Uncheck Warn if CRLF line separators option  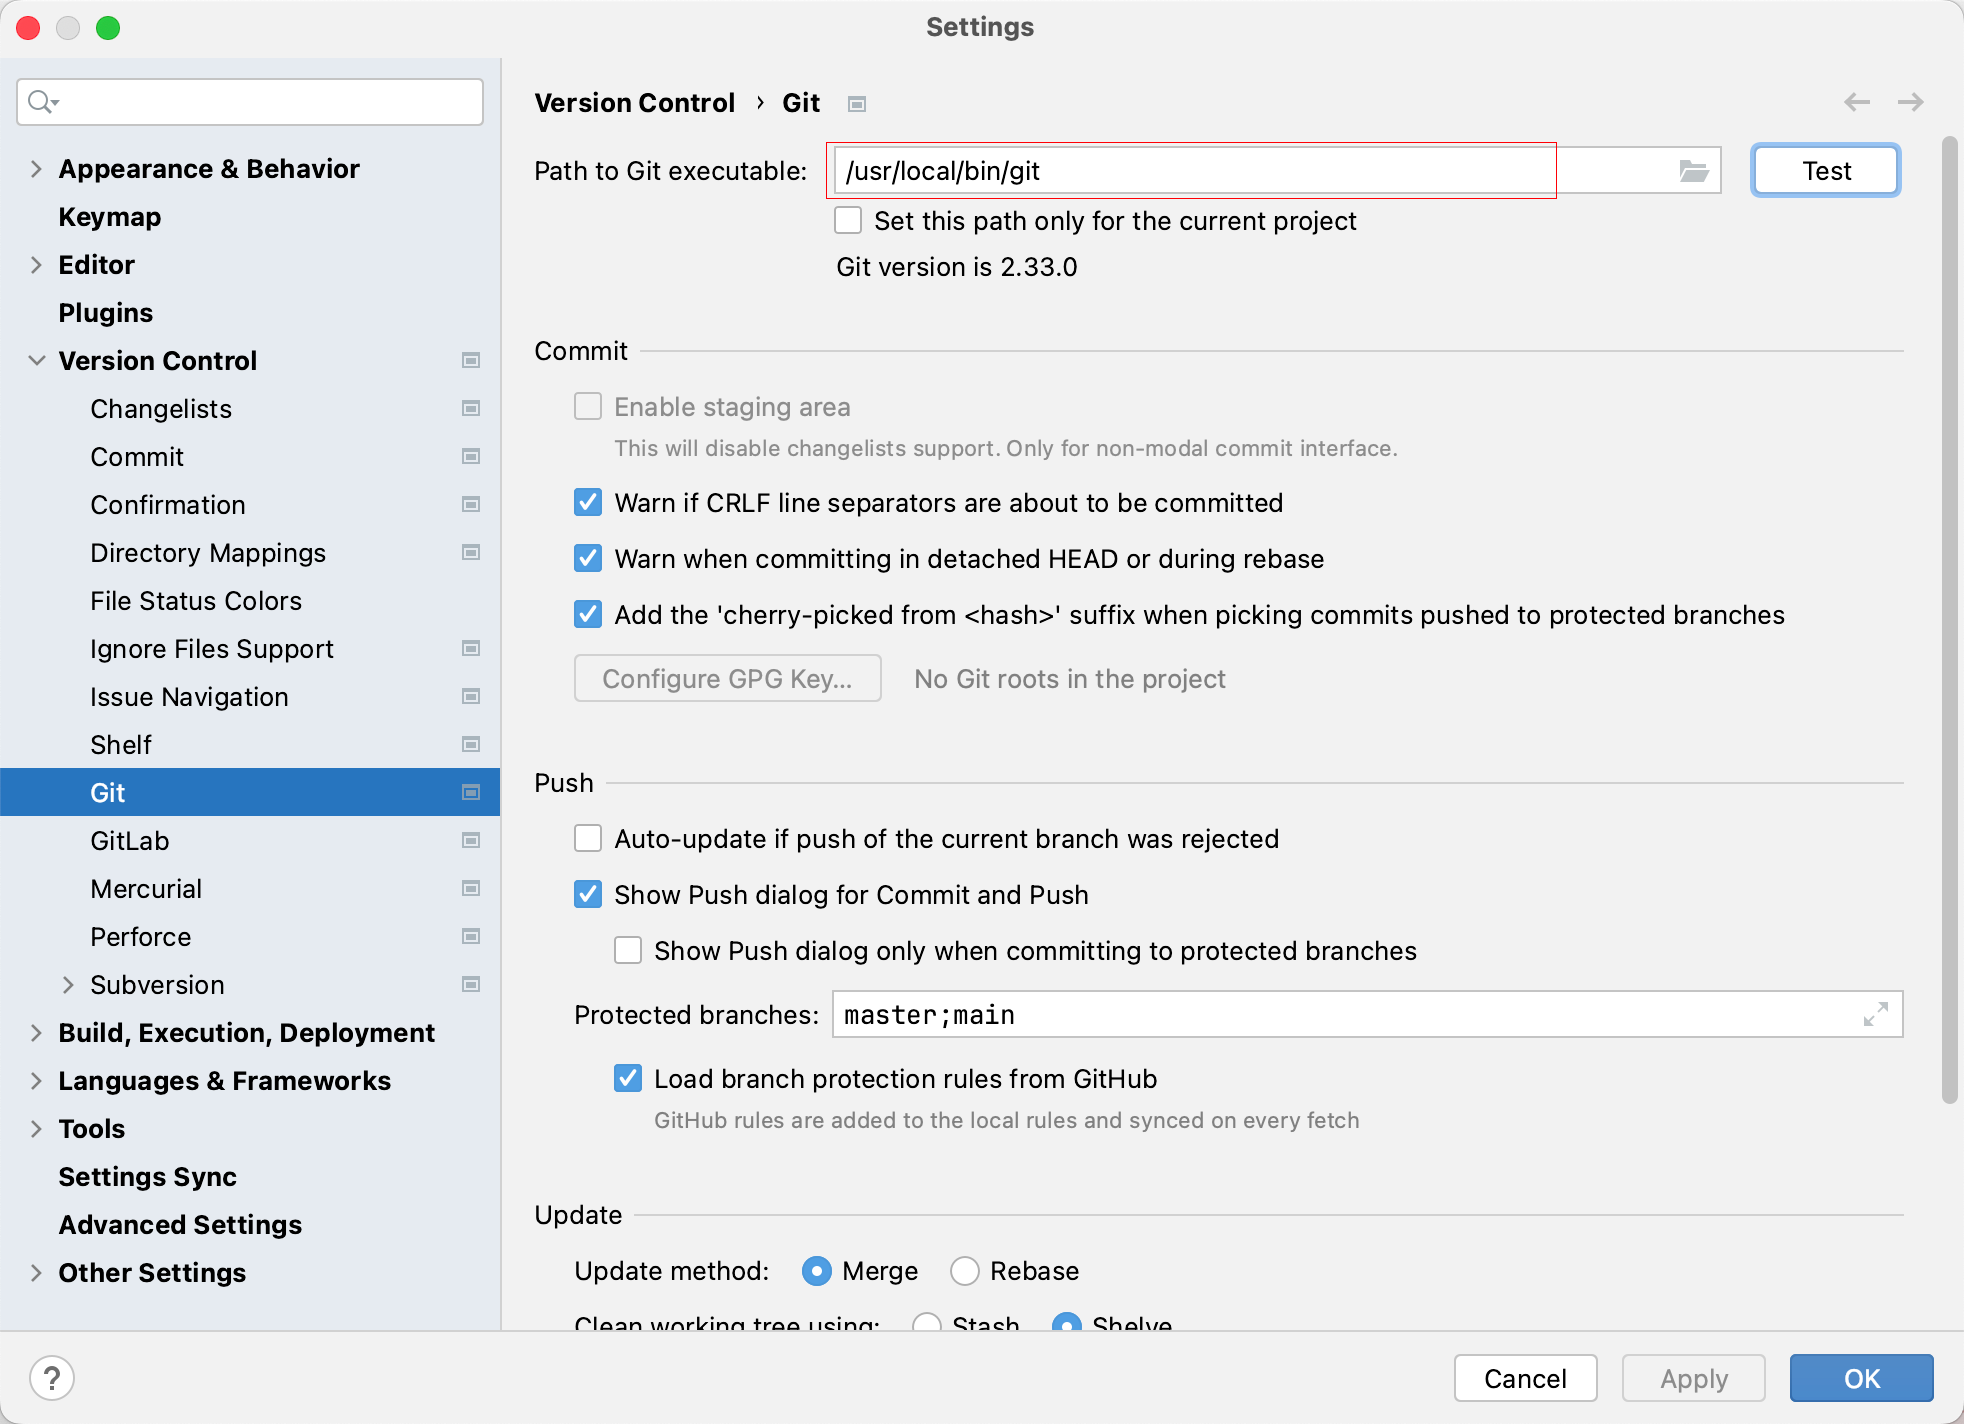click(588, 503)
